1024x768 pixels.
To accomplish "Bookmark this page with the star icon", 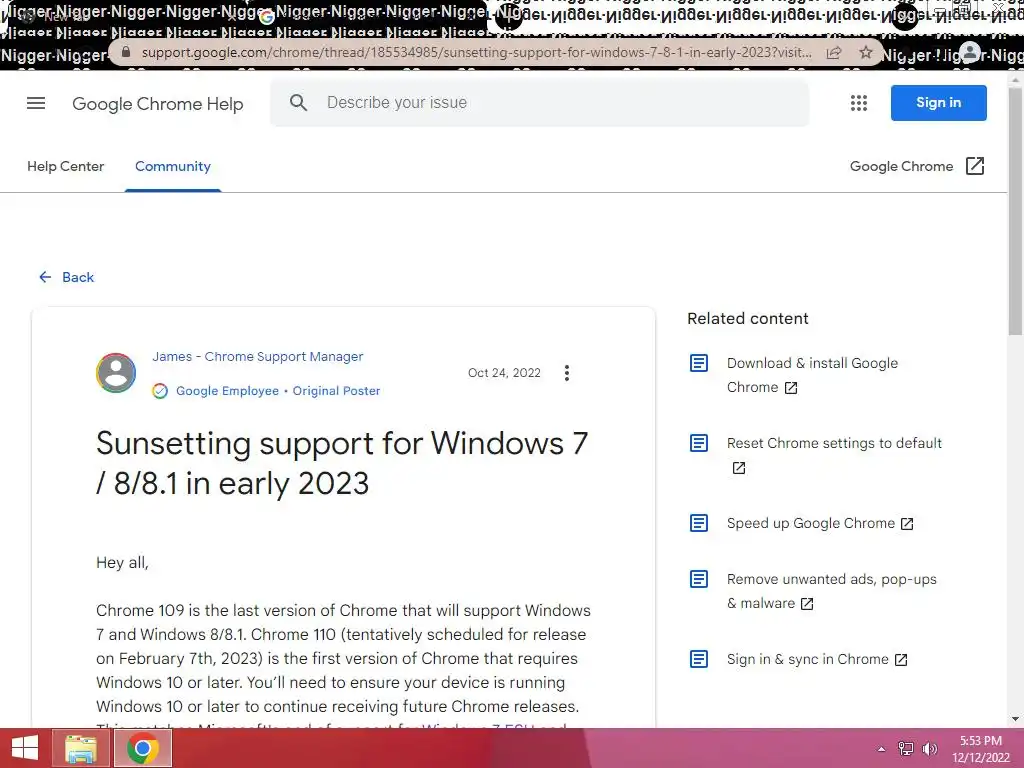I will (x=865, y=53).
